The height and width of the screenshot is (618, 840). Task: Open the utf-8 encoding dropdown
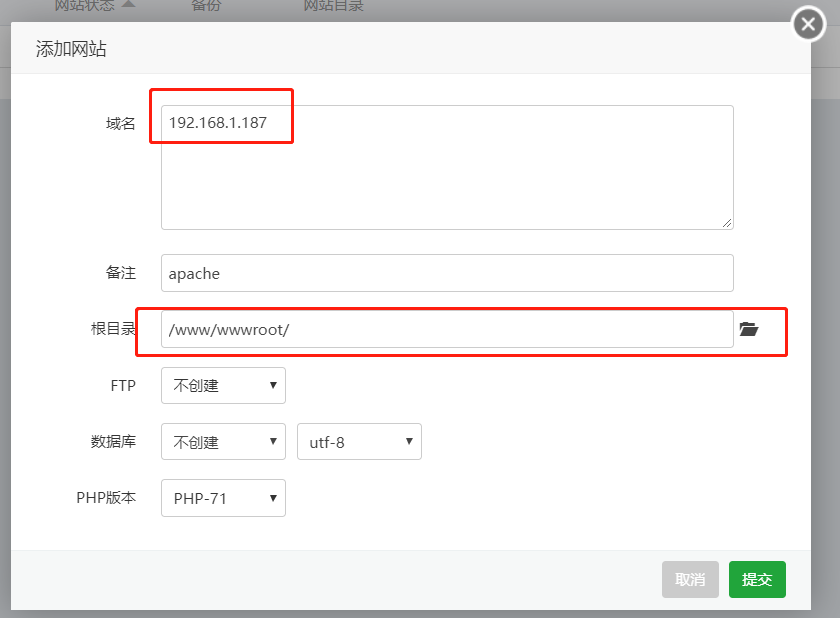point(359,442)
